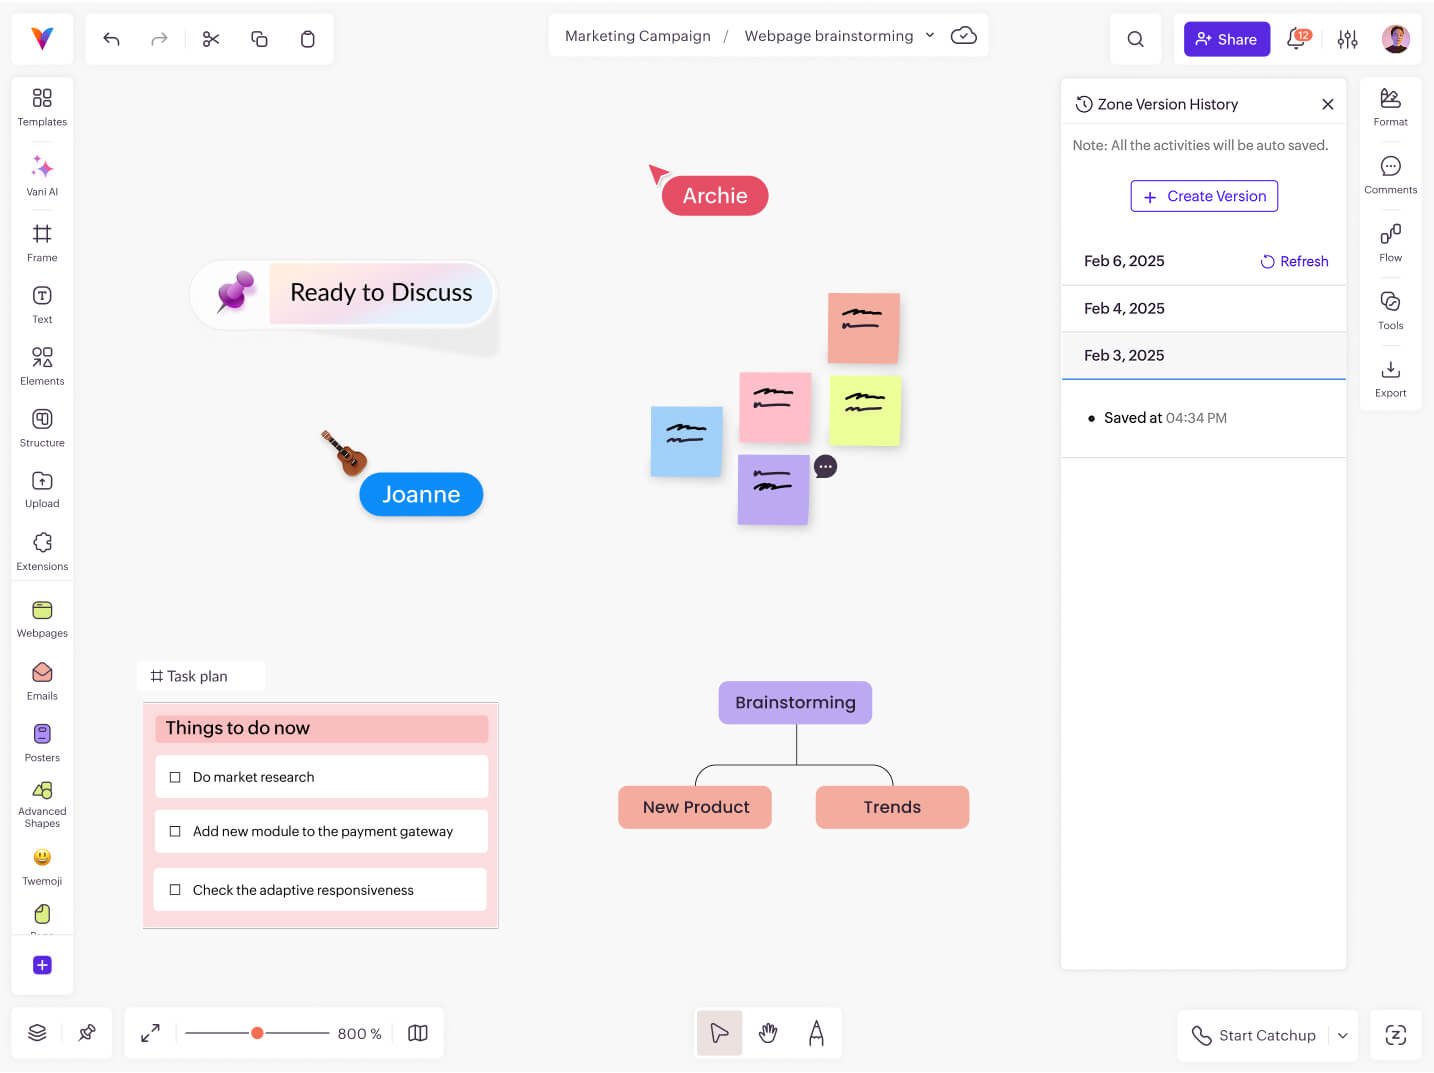
Task: Tick 'Add new module to payment gateway' checkbox
Action: [175, 831]
